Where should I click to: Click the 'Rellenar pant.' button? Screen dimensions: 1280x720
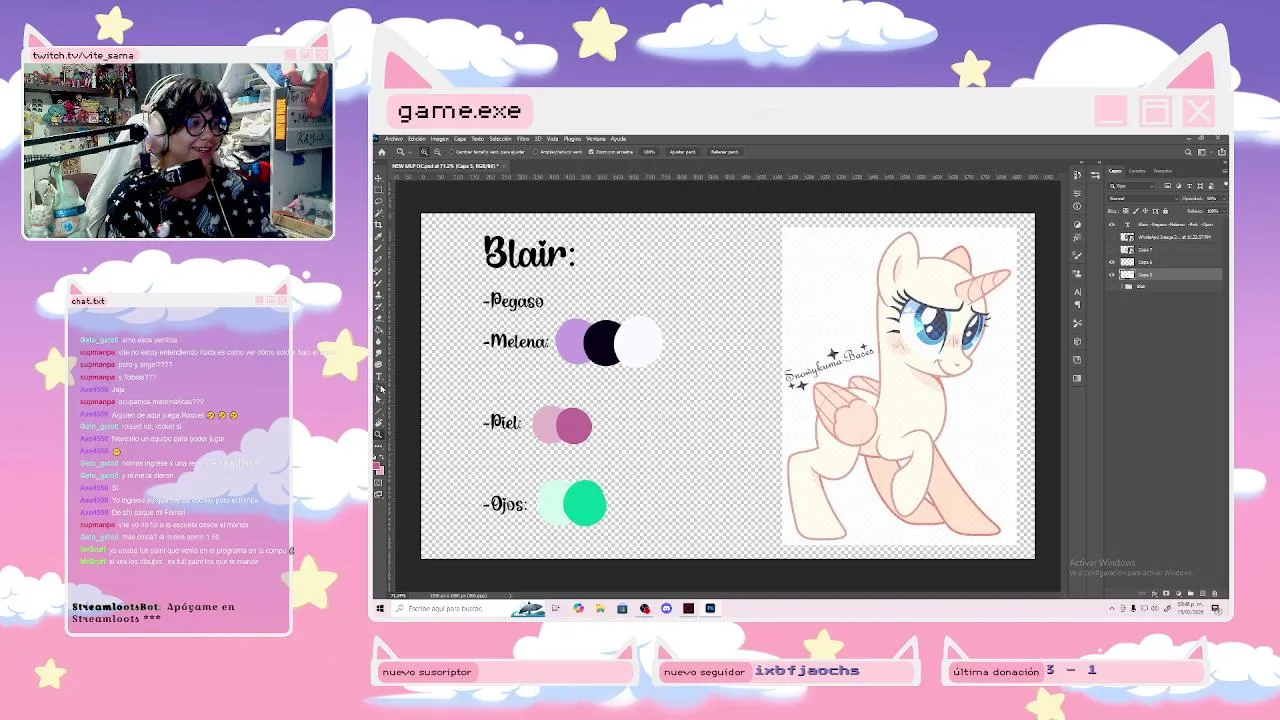coord(725,152)
